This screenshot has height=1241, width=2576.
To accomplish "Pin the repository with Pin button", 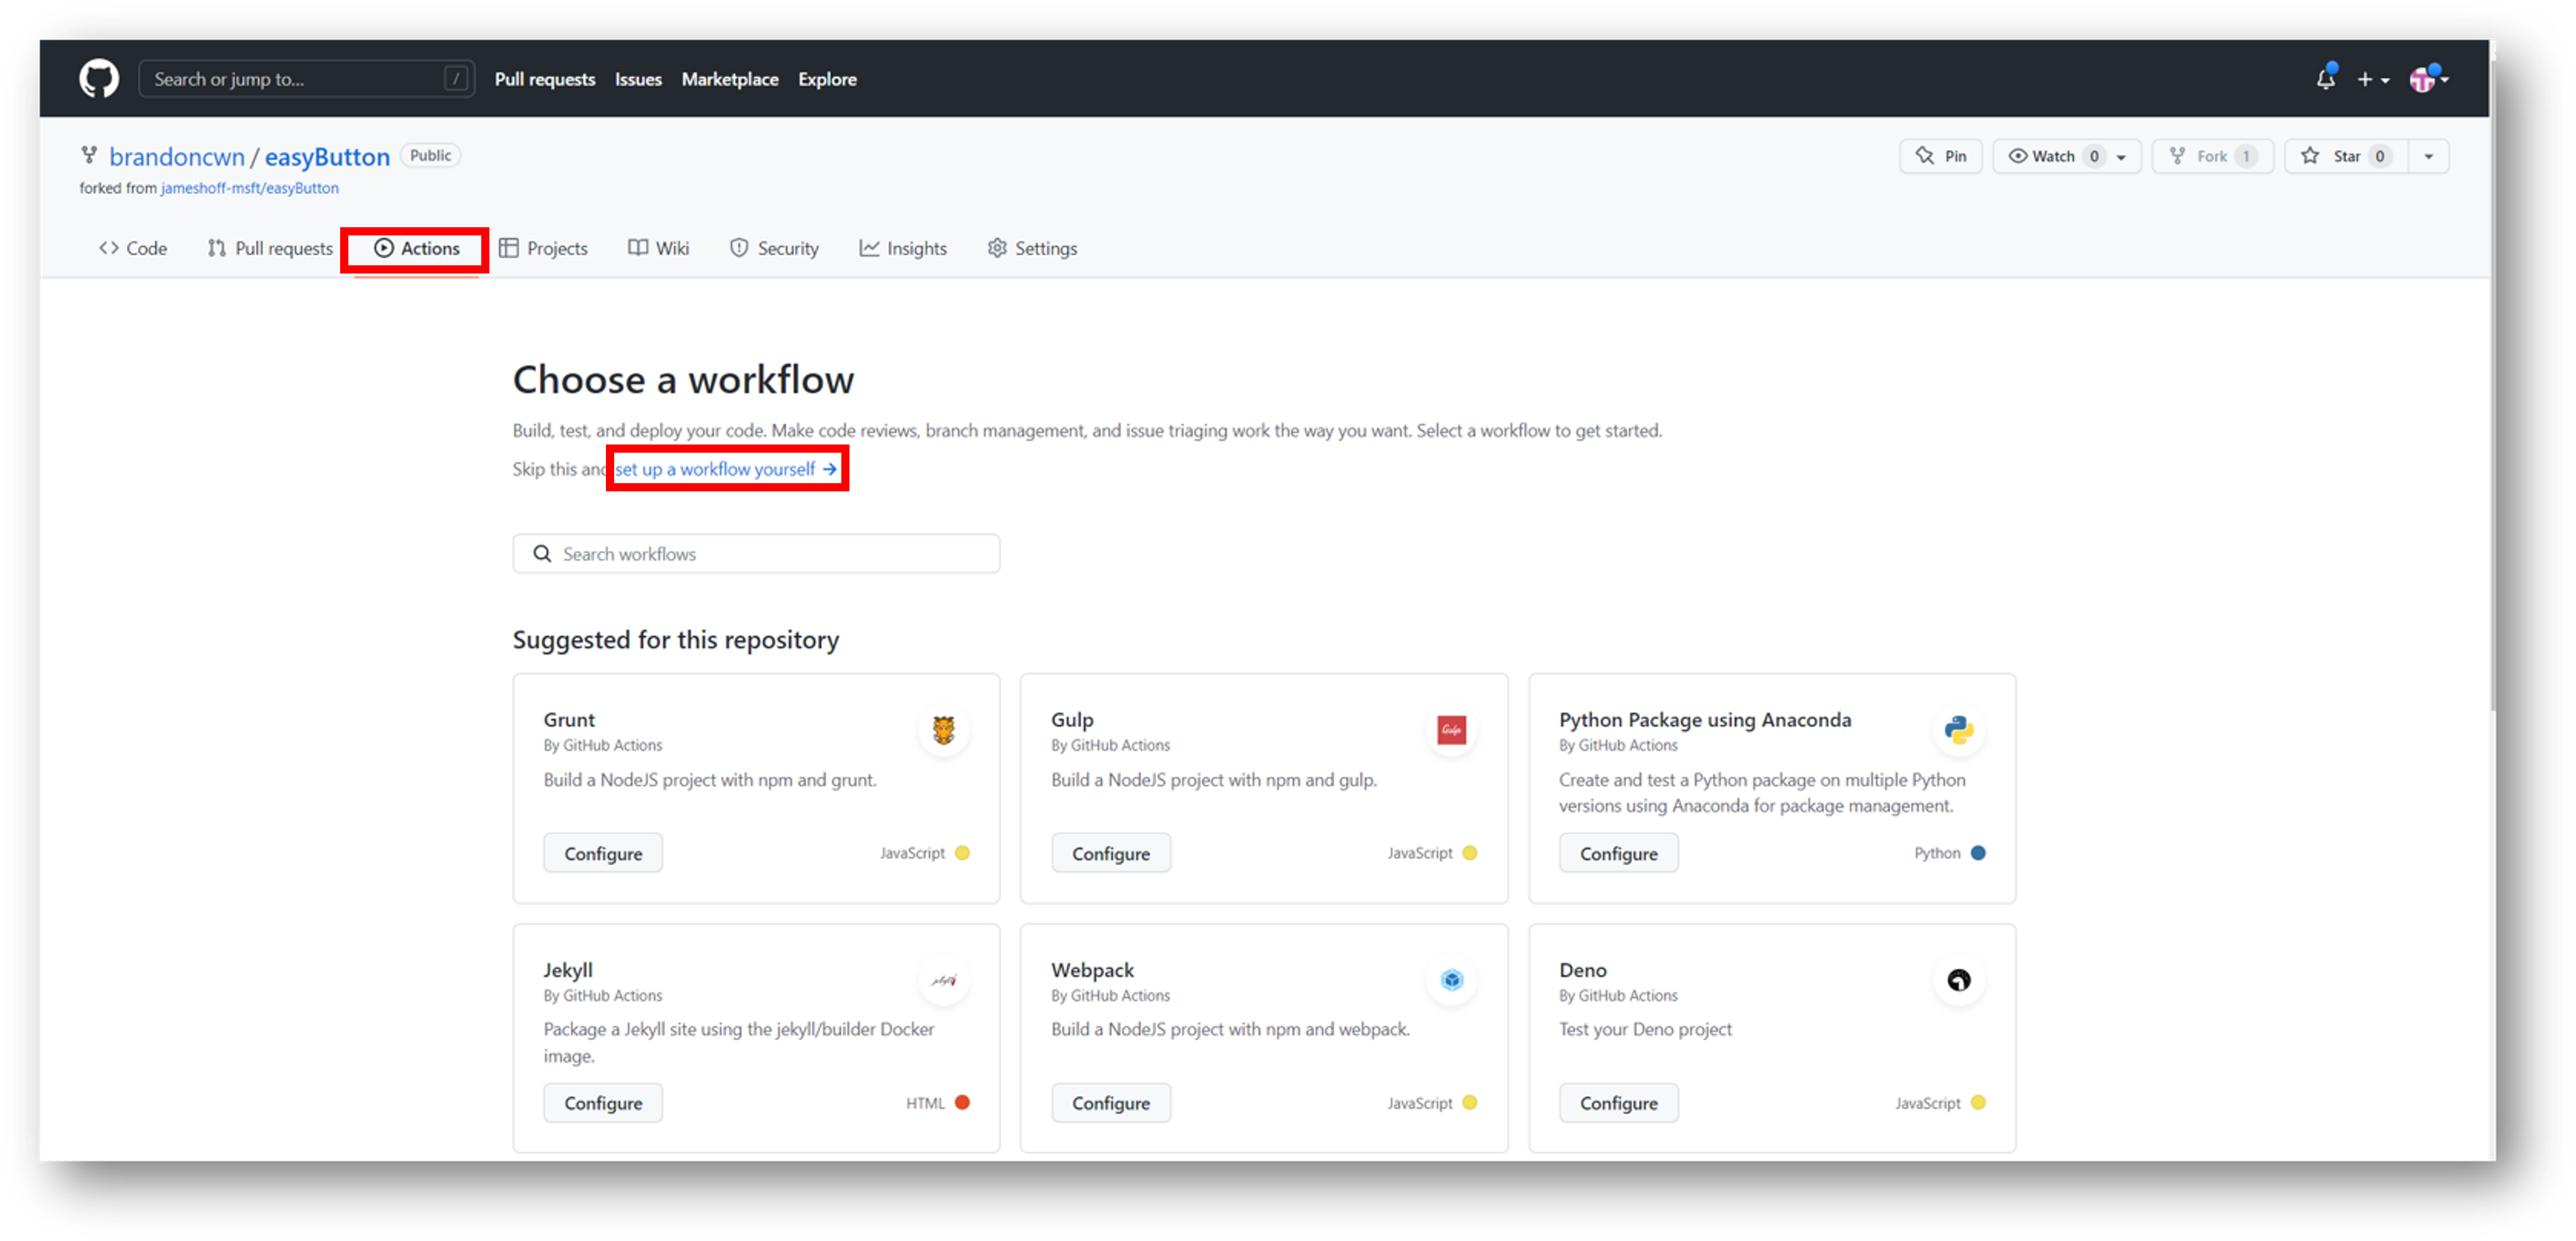I will pos(1940,156).
